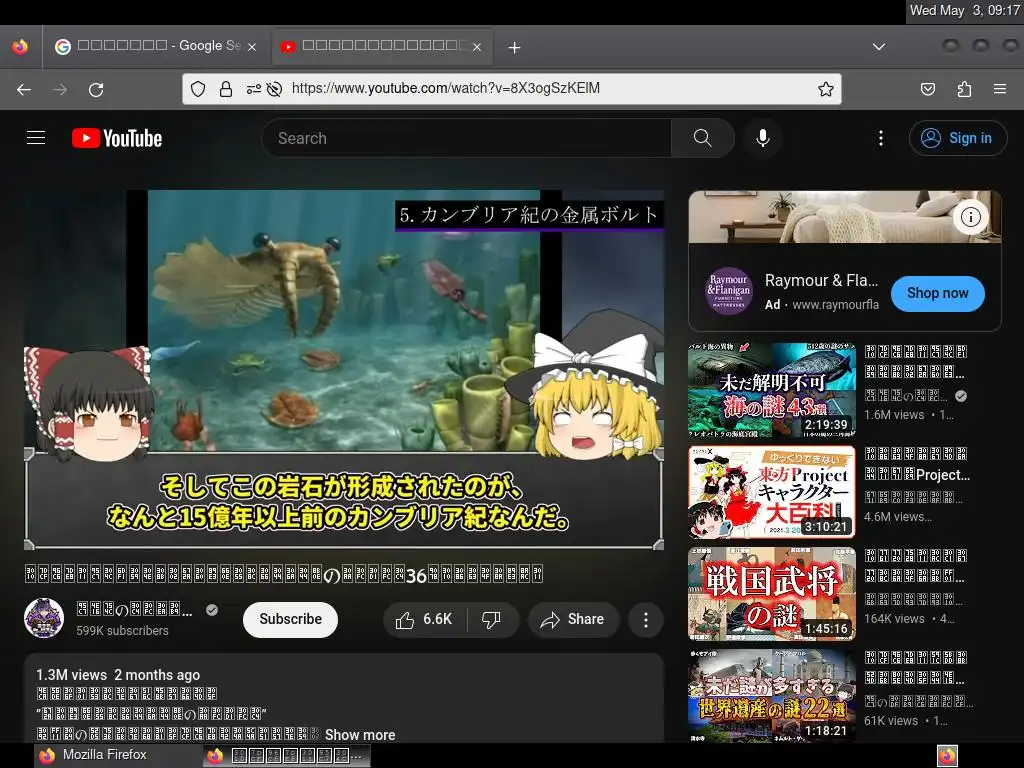Open the clock showing Wed May 3
The image size is (1024, 768).
[965, 10]
